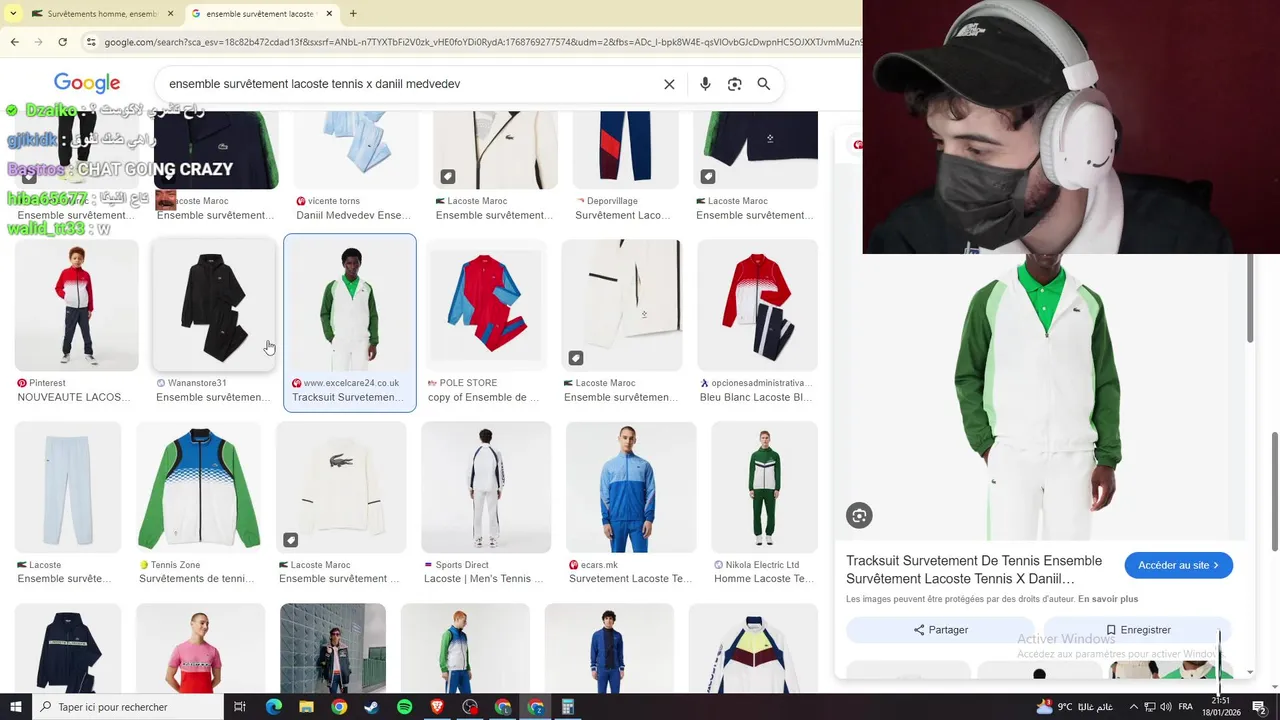Open Steam from the taskbar
Viewport: 1280px width, 720px height.
pos(372,707)
